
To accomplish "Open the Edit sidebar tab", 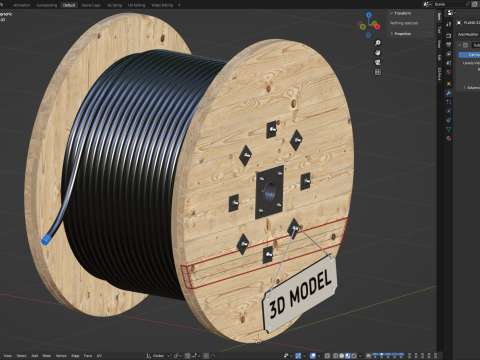I will tap(439, 58).
